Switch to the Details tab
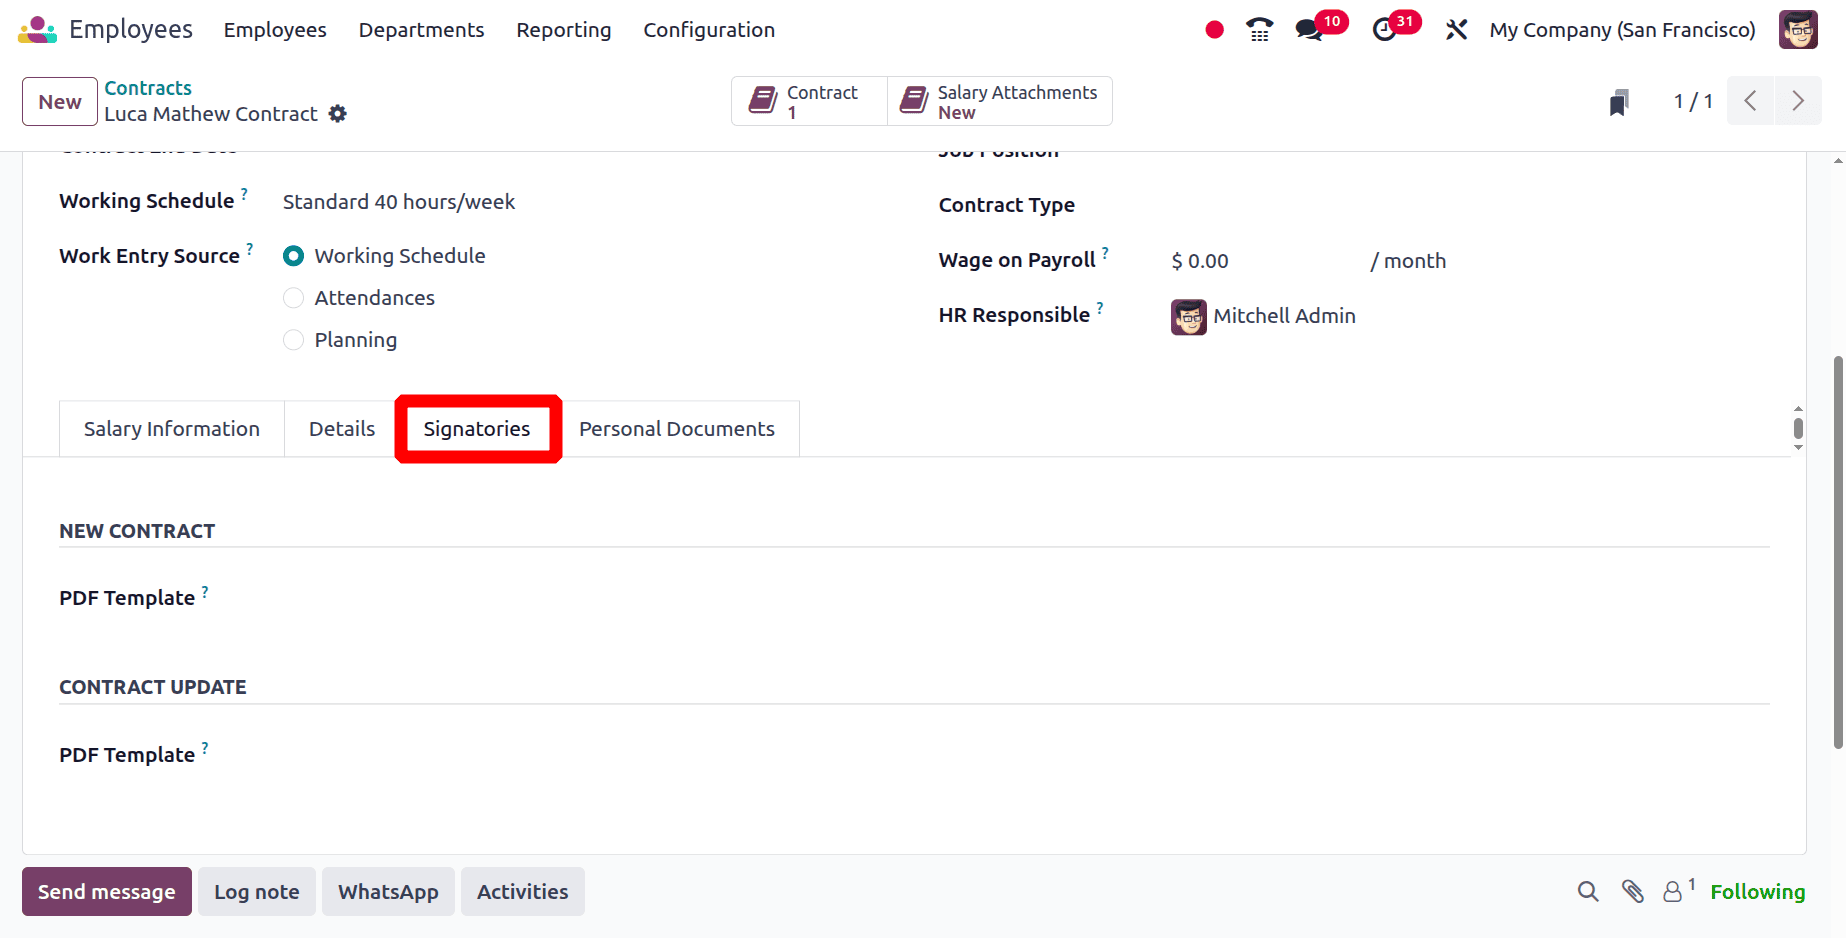Screen dimensions: 1846x938 click(342, 429)
